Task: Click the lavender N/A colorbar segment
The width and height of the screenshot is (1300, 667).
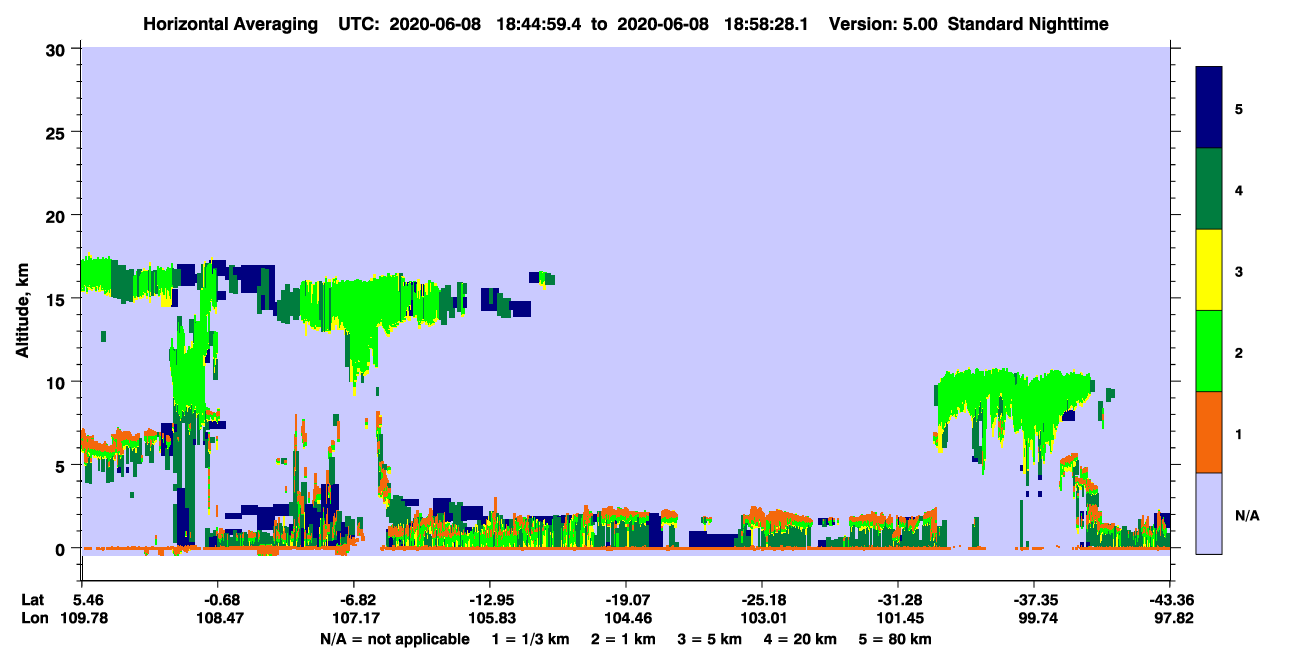Action: click(x=1210, y=513)
